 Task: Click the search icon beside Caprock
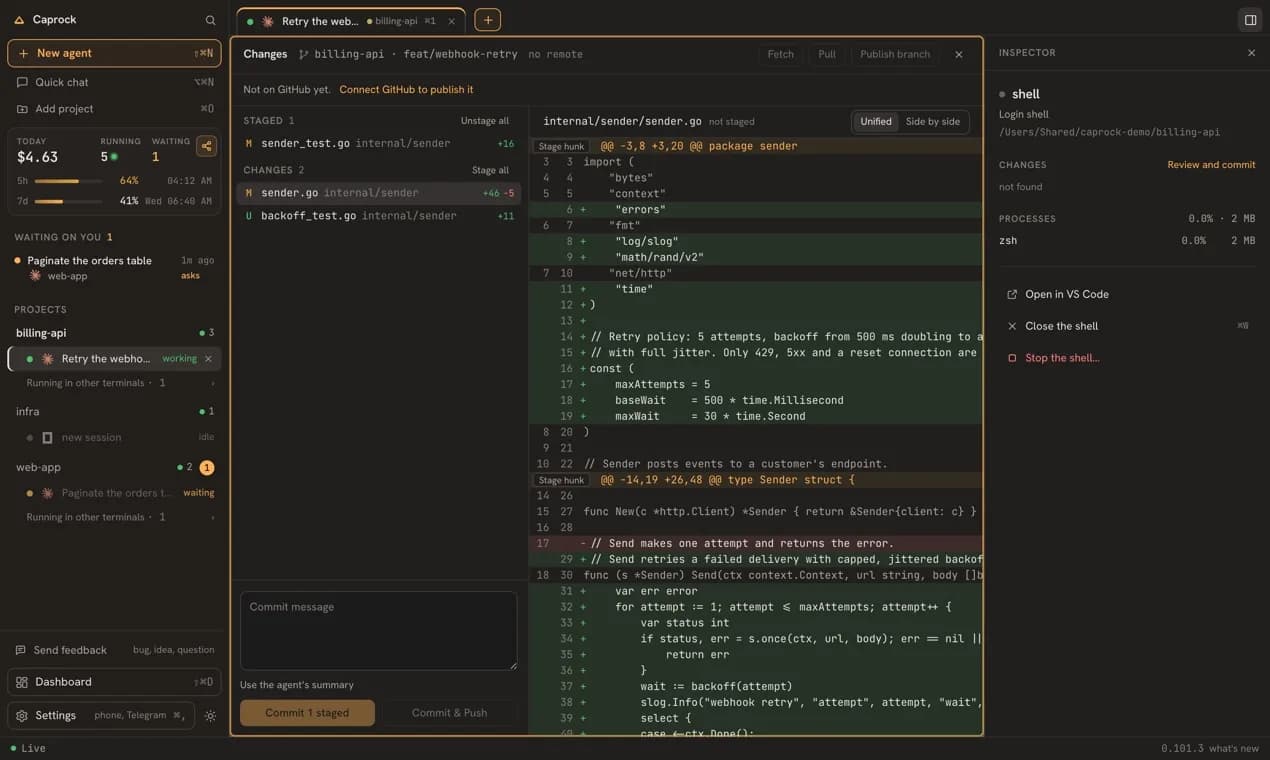(210, 20)
